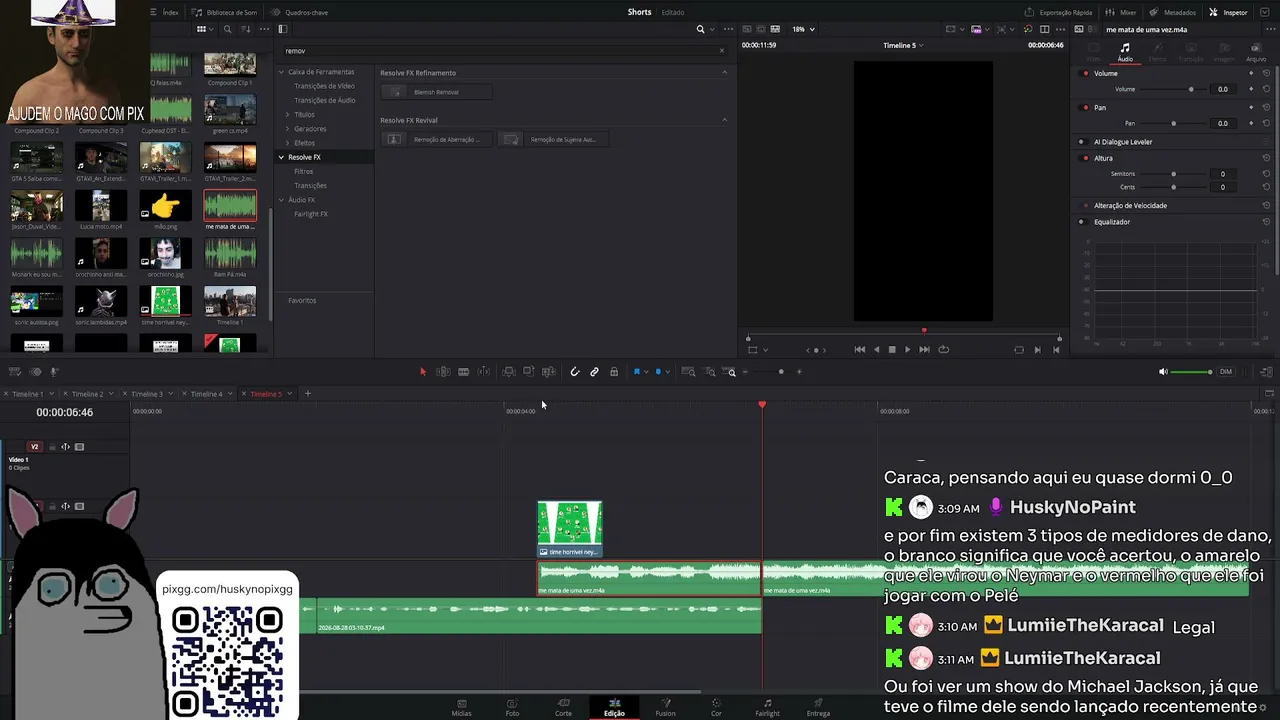Screen dimensions: 1280x720
Task: Click the full extent zoom icon
Action: point(688,372)
